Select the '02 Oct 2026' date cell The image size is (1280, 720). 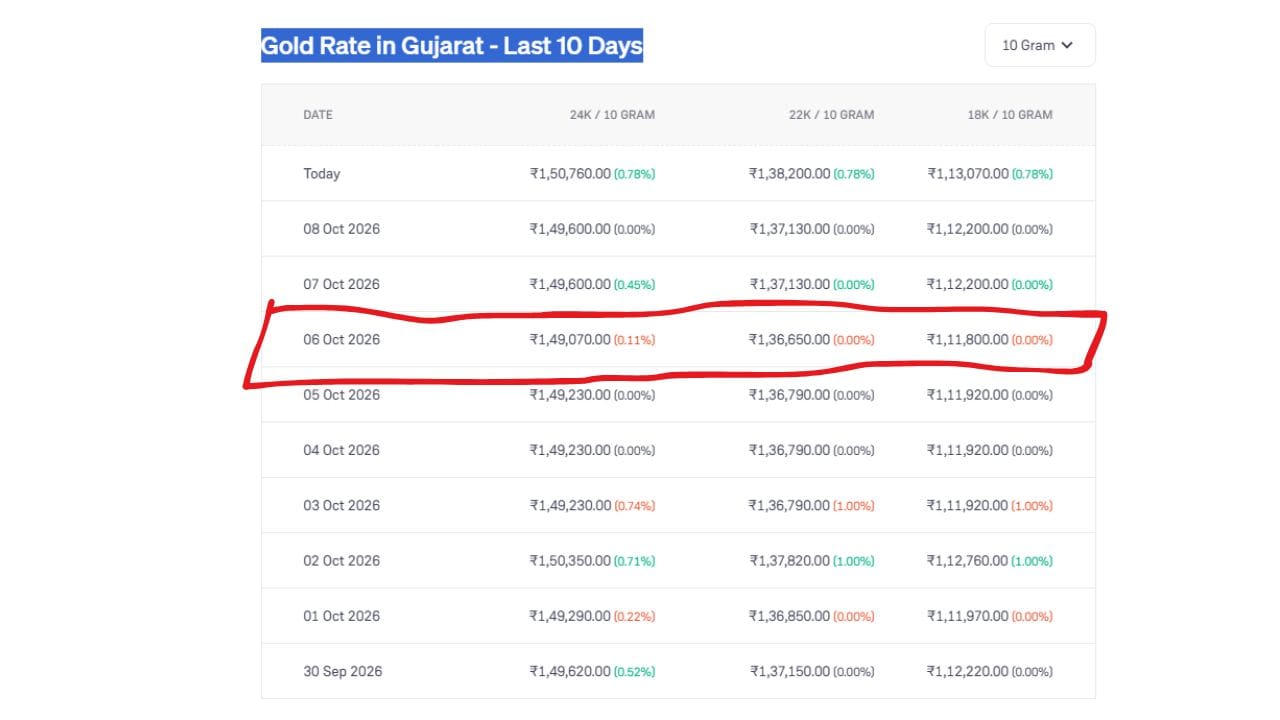[342, 561]
